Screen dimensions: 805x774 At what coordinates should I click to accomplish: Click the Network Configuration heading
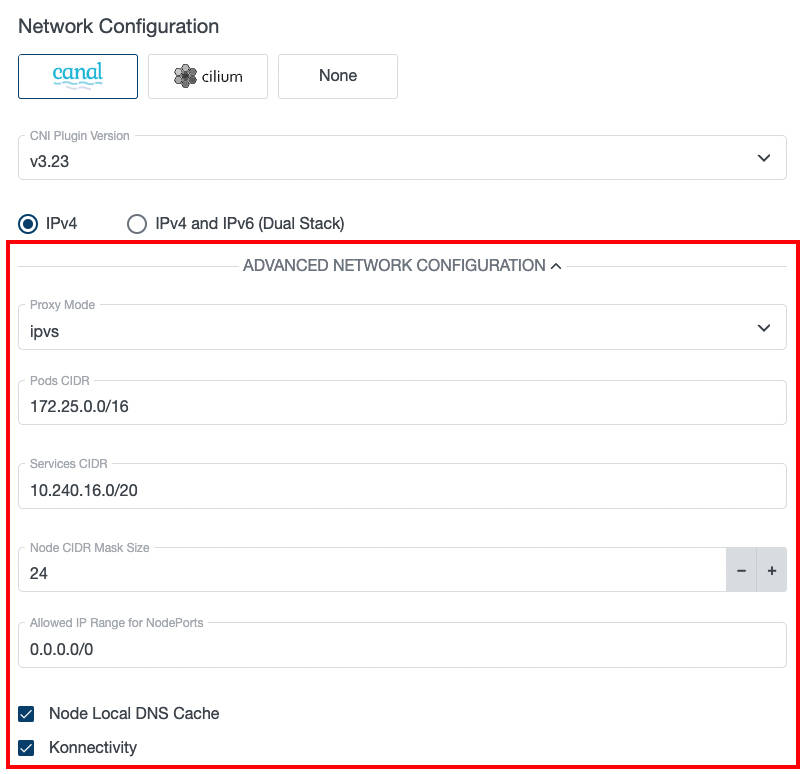tap(117, 26)
